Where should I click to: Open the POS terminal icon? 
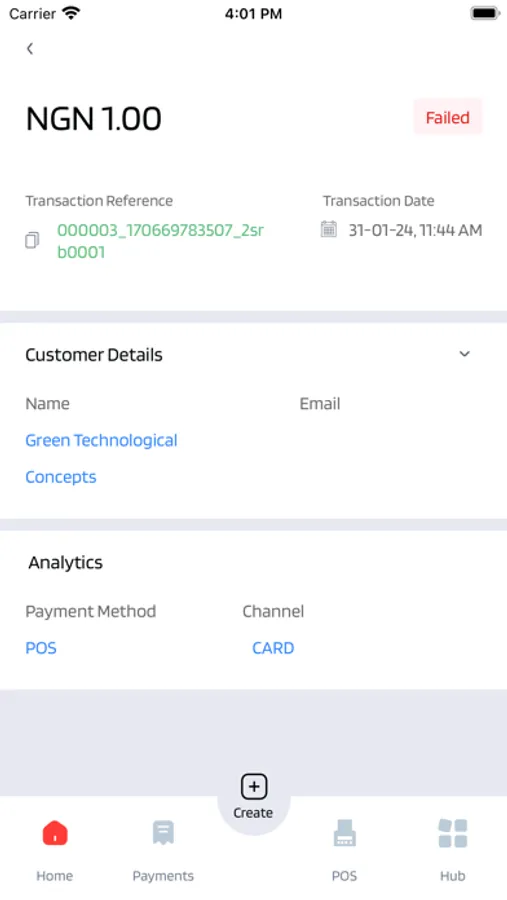(345, 833)
